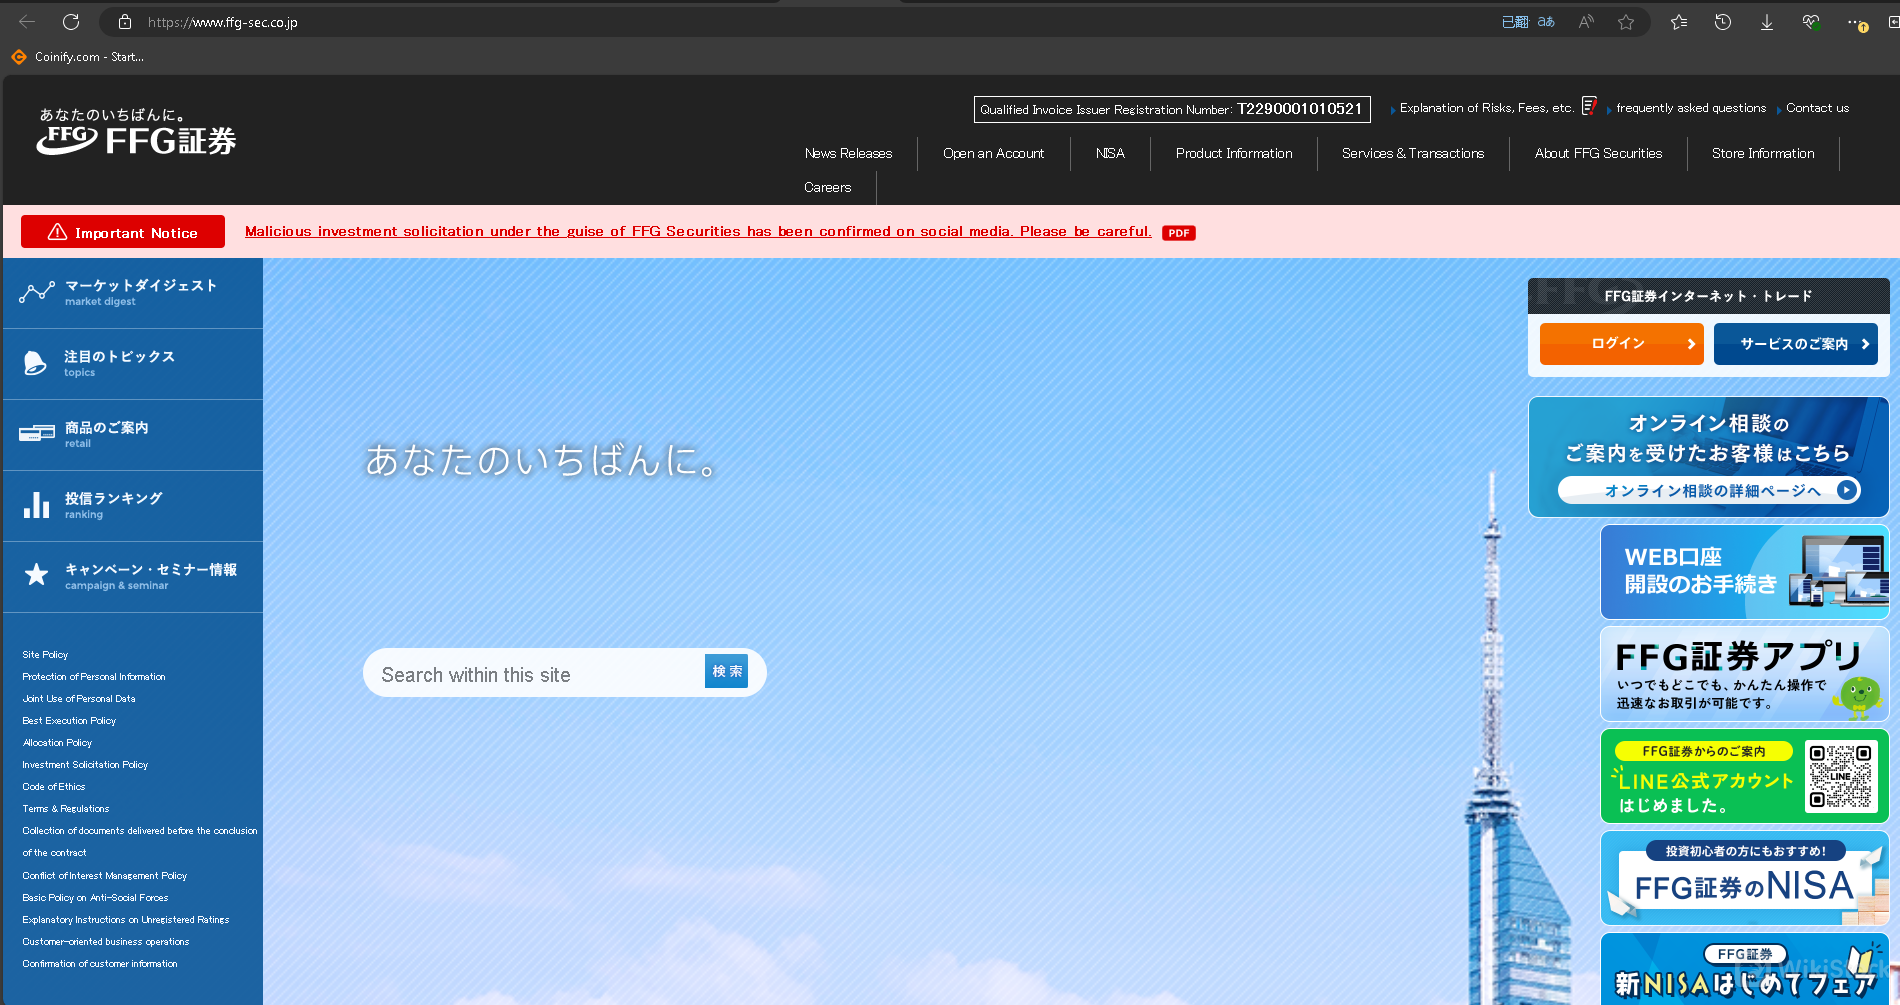Open the Favorites list icon
The height and width of the screenshot is (1005, 1900).
1679,21
